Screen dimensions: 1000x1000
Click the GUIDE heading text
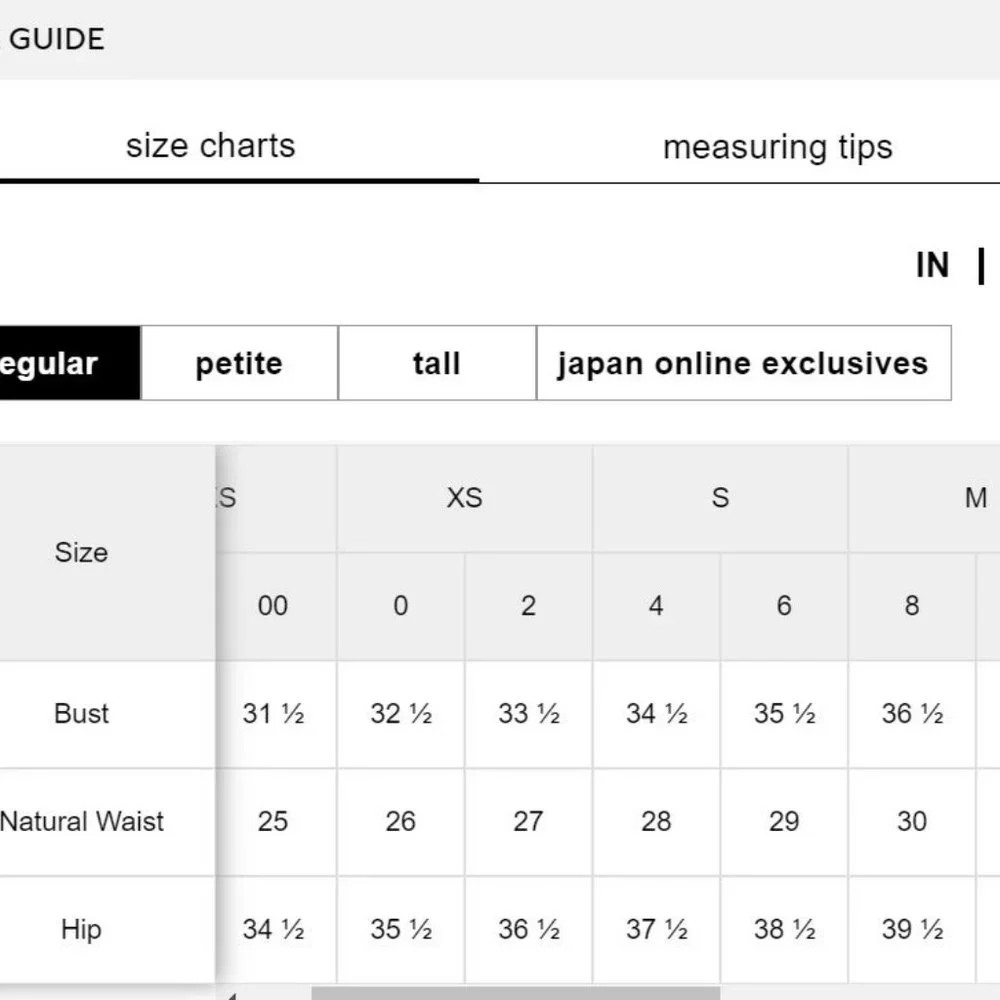57,40
